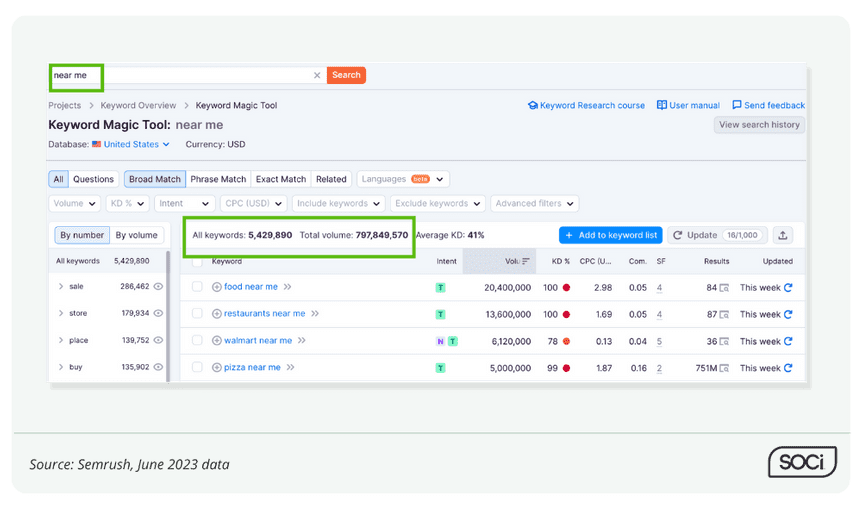862x517 pixels.
Task: Click plus icon beside walmart near me
Action: pyautogui.click(x=217, y=341)
